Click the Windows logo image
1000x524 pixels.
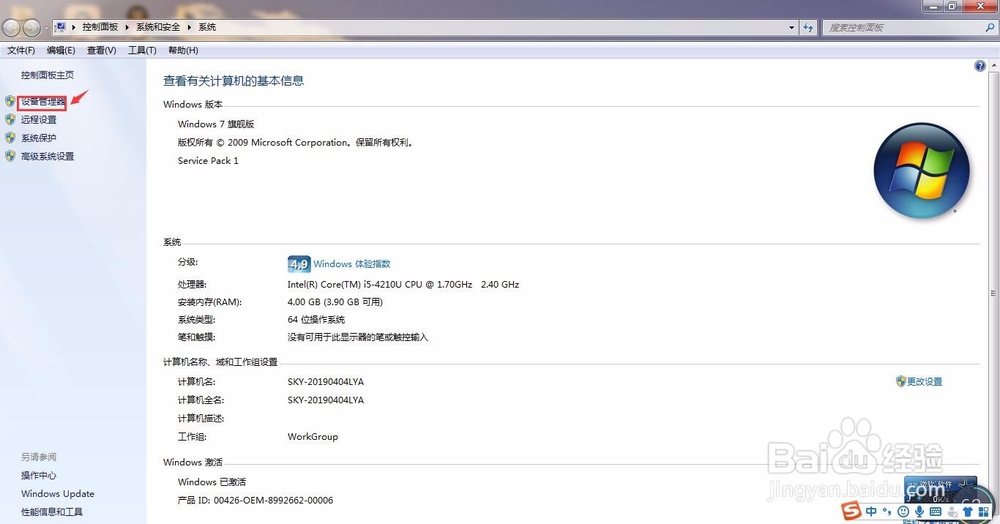point(922,171)
